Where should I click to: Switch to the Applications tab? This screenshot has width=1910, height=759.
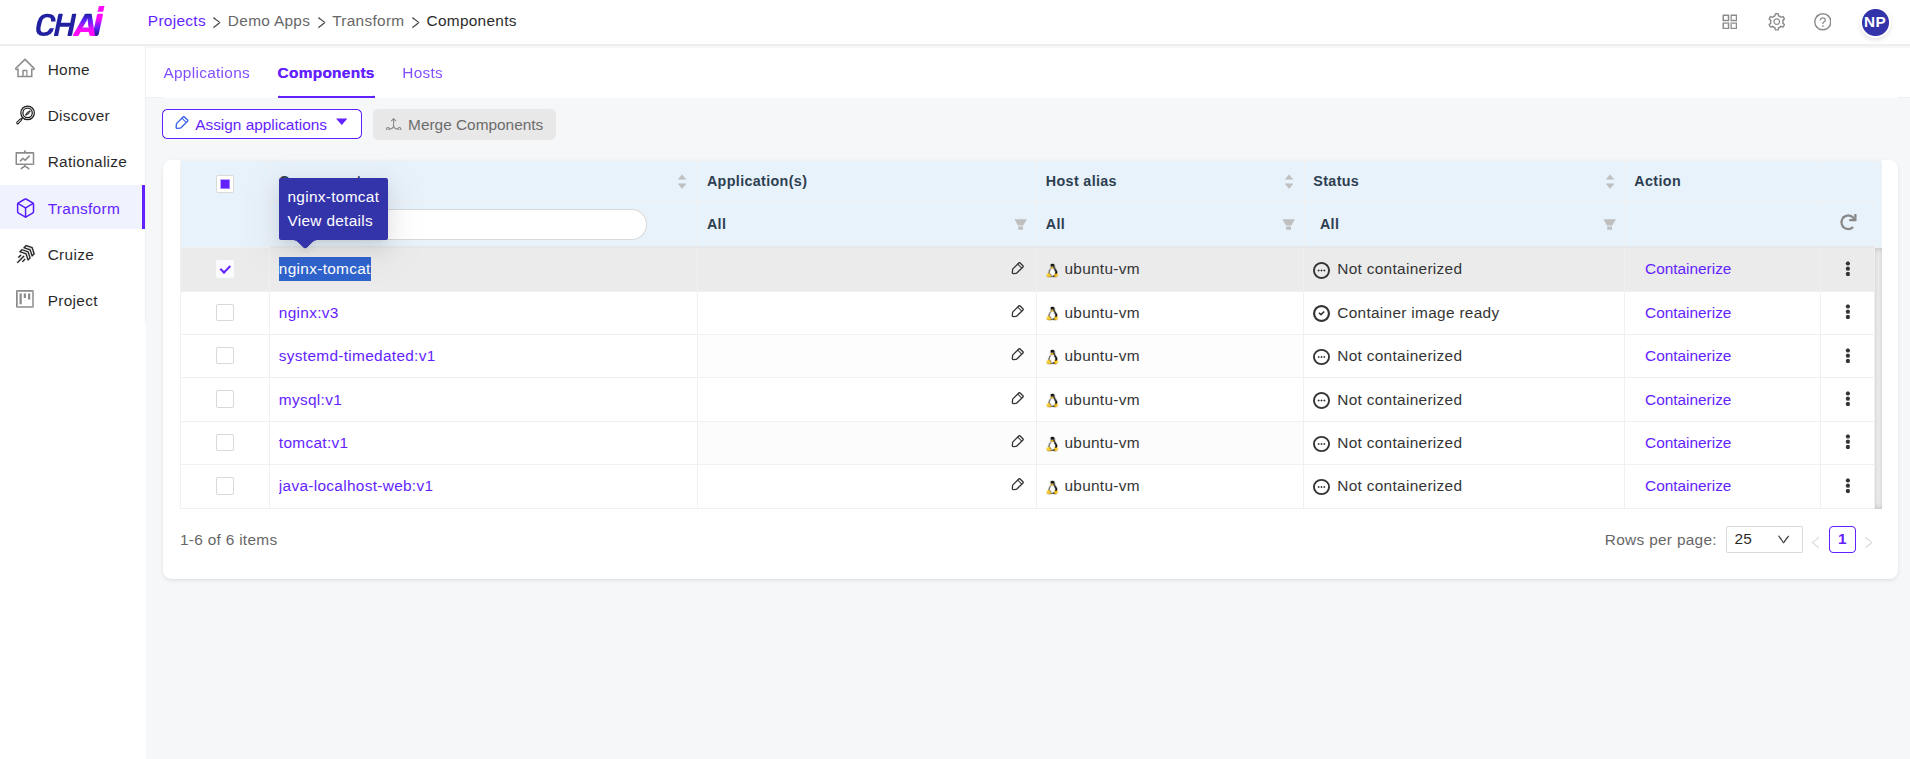click(x=207, y=73)
